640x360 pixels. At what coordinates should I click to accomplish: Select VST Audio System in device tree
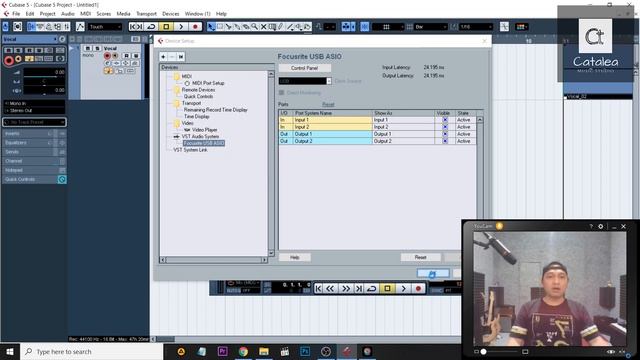point(200,136)
